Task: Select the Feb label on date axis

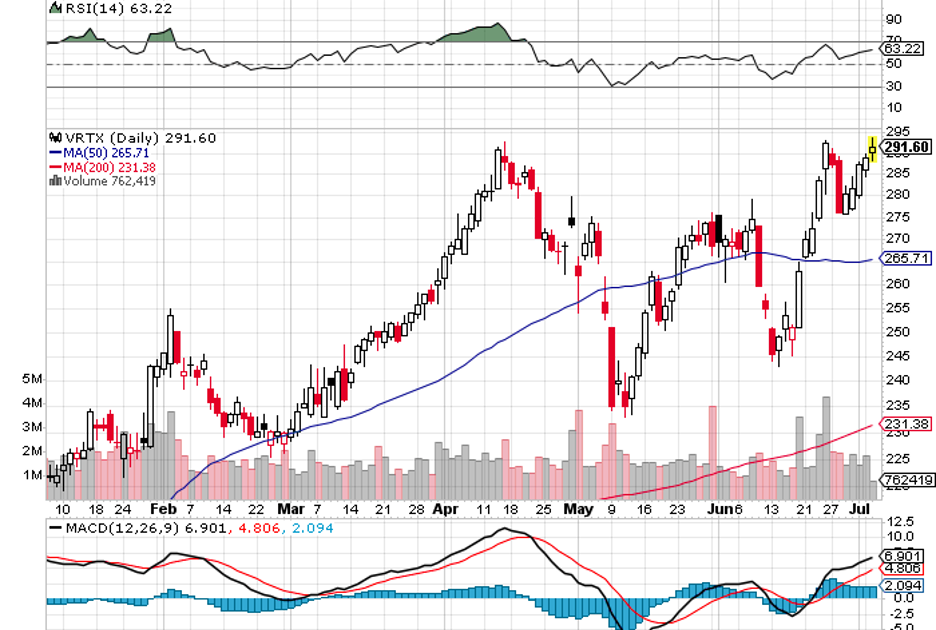Action: (x=162, y=508)
